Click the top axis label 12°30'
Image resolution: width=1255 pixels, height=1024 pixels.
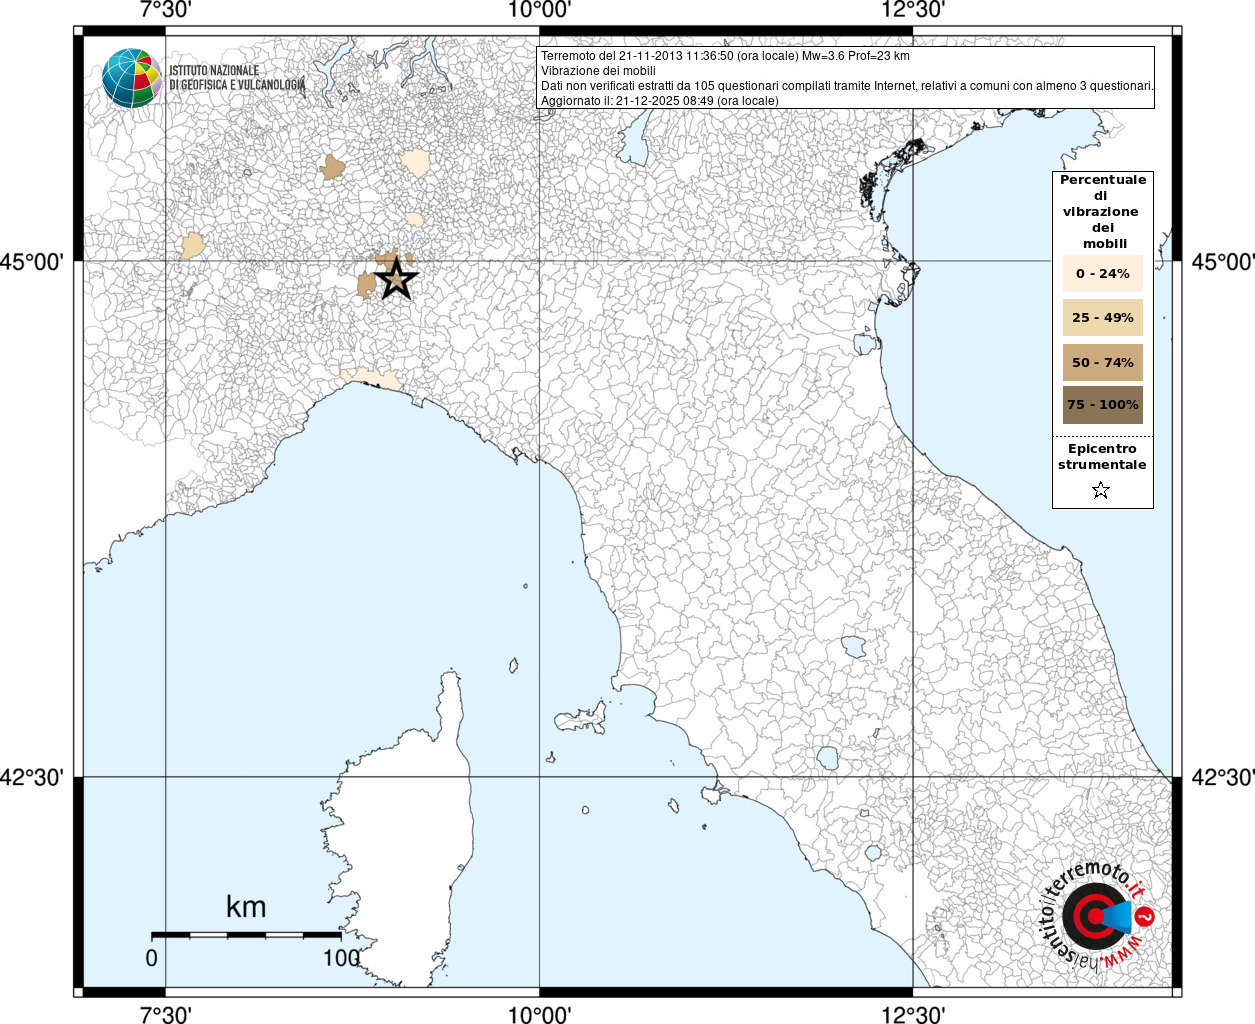913,10
